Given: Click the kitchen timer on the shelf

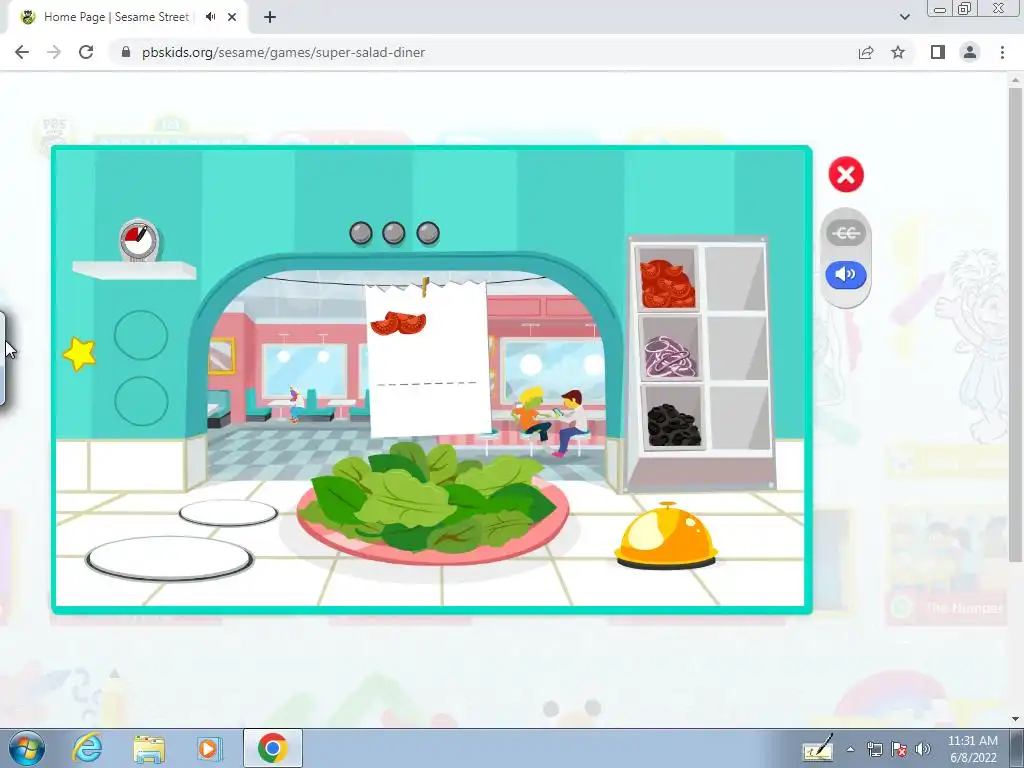Looking at the screenshot, I should click(x=138, y=241).
